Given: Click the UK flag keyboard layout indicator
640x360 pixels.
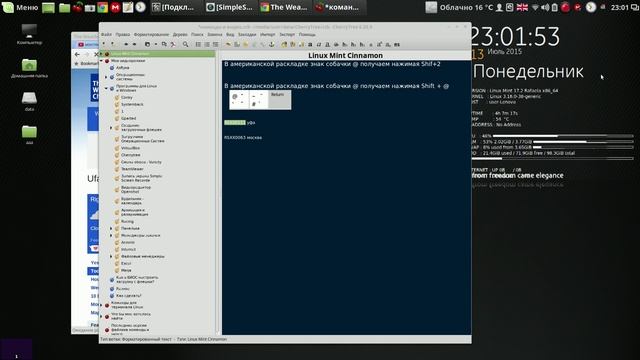Looking at the screenshot, I should (x=522, y=7).
